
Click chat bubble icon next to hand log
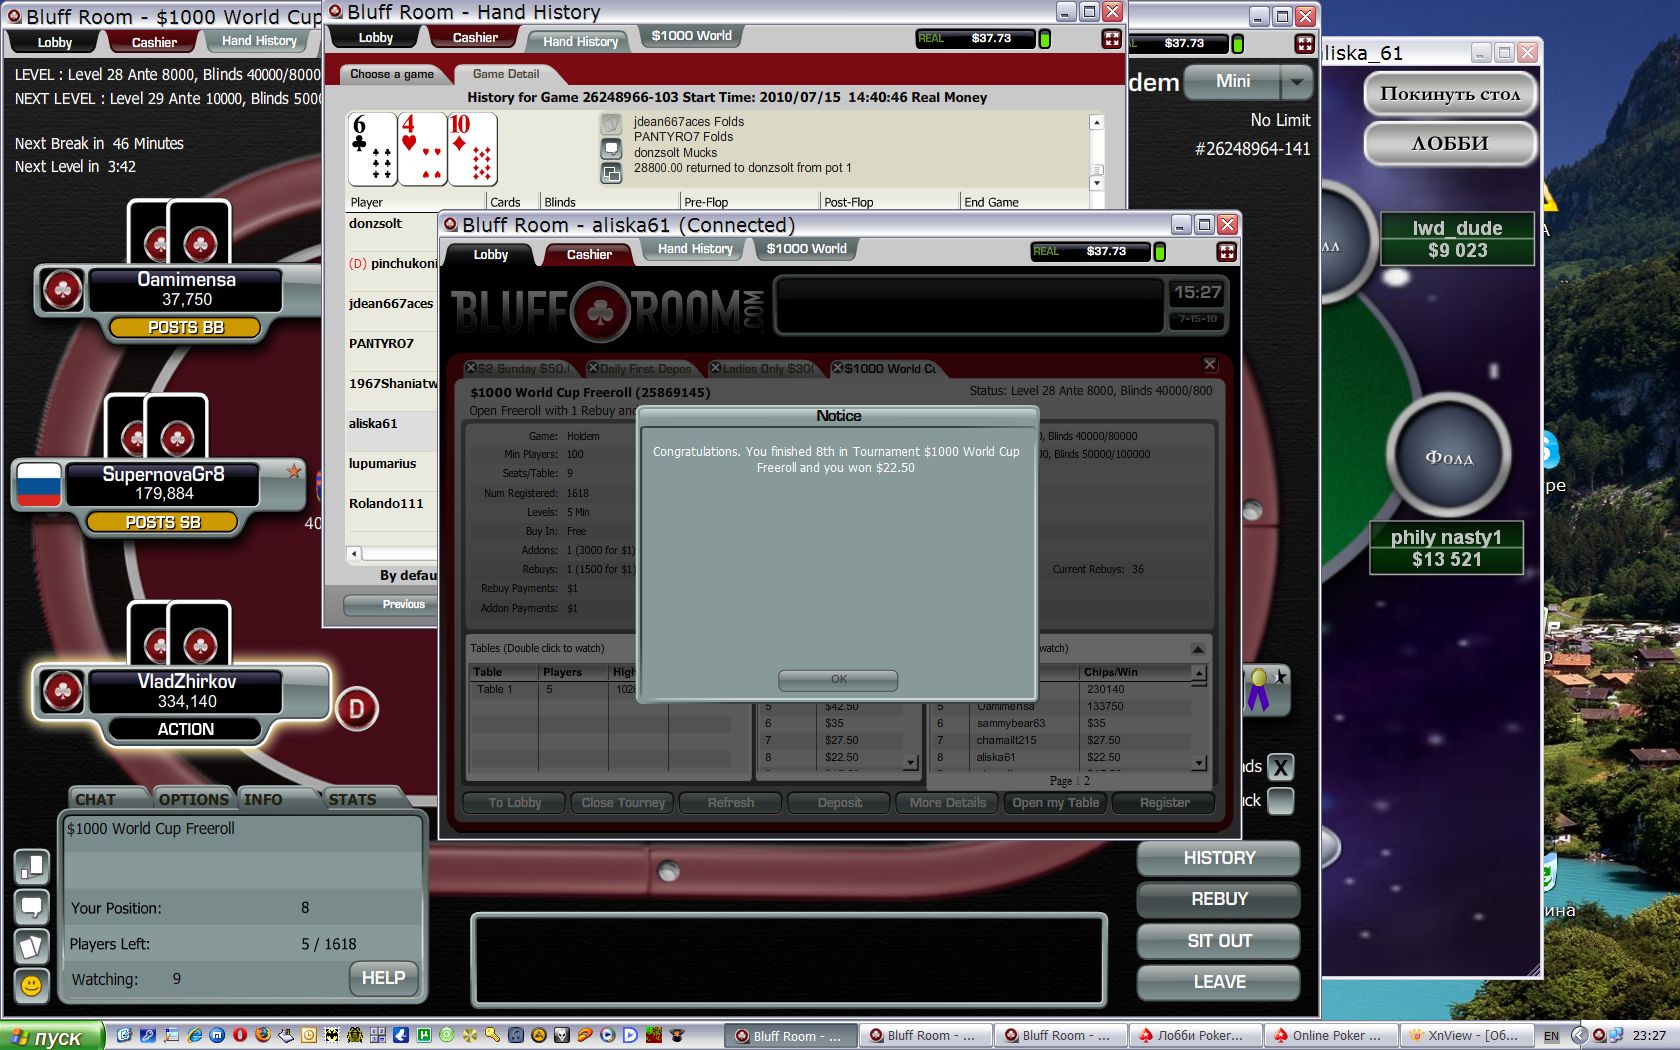(611, 149)
